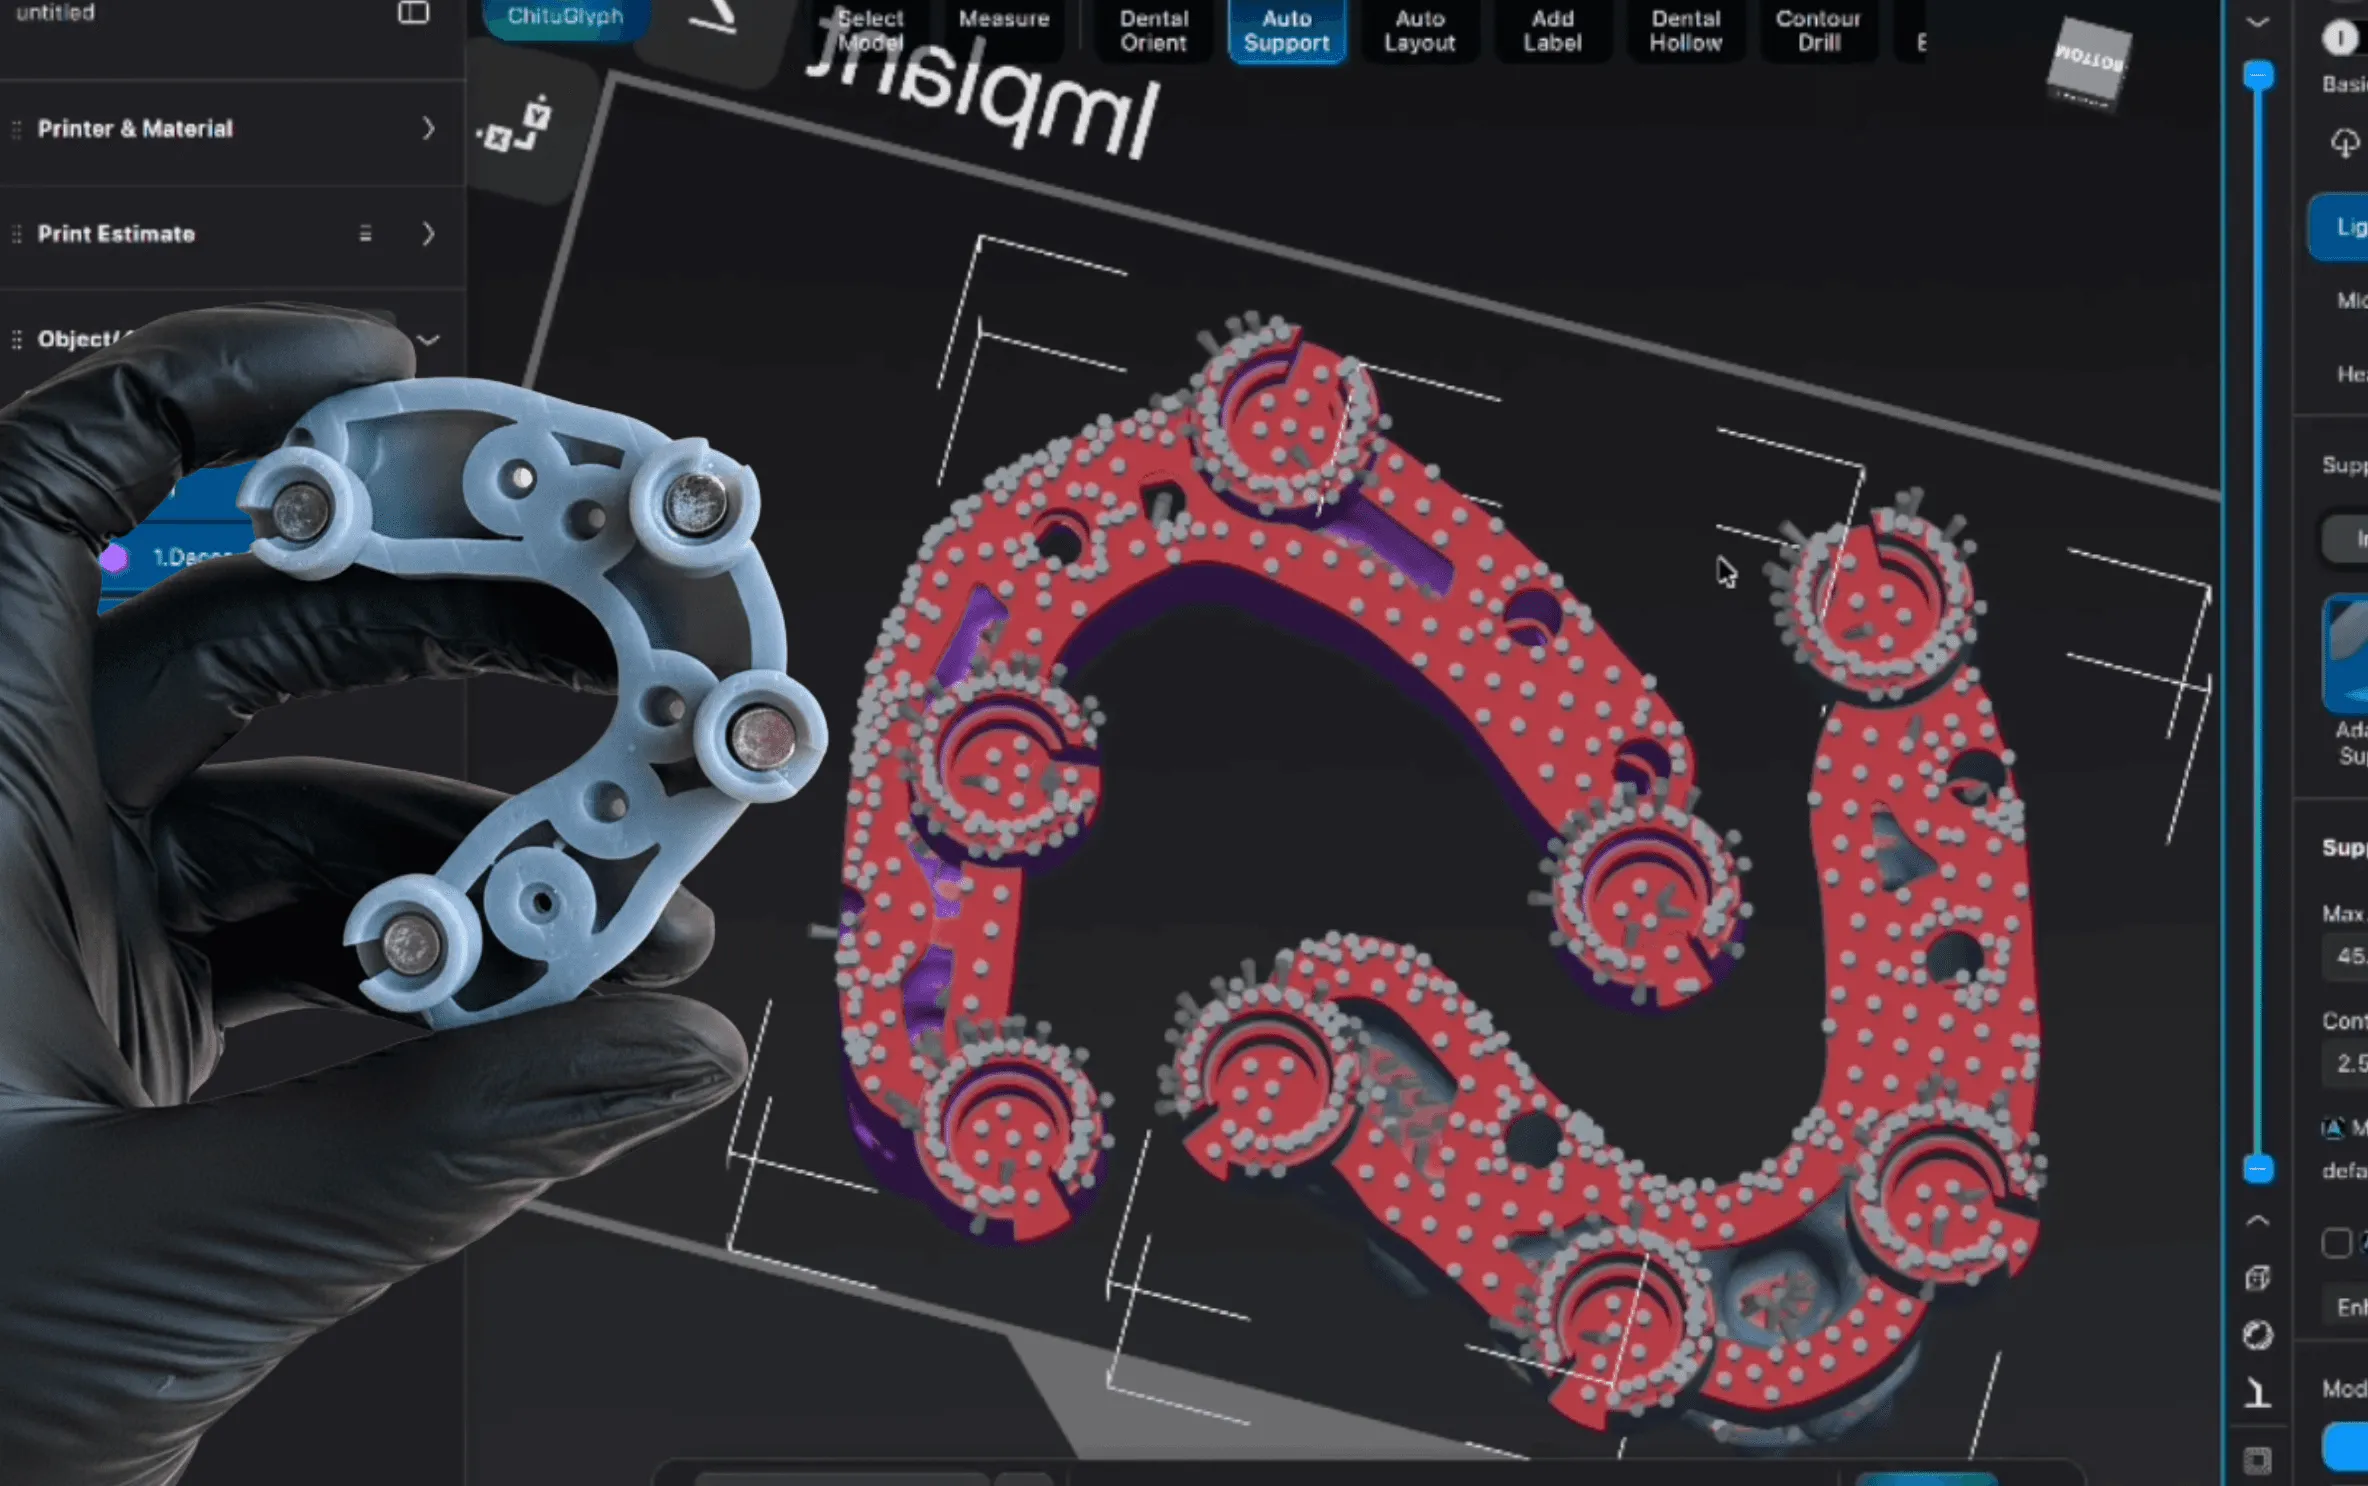Tick the checkbox below the default label
The width and height of the screenshot is (2368, 1486).
2336,1243
